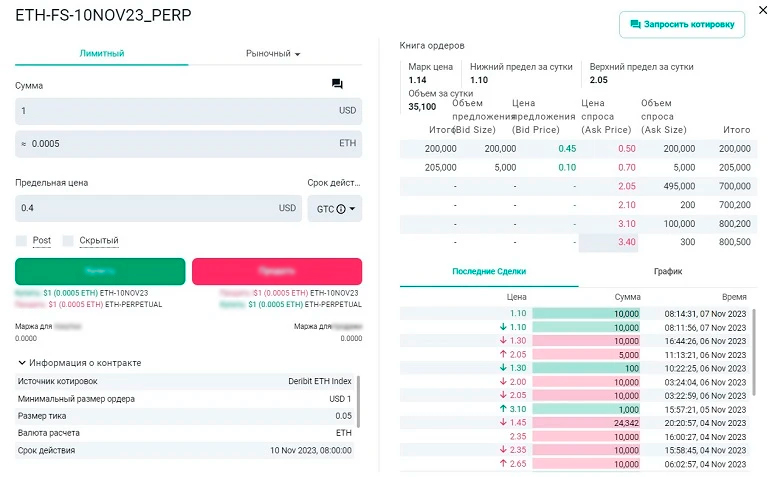Click the speech bubble icon in Запросить котировку
The image size is (775, 477).
(x=635, y=24)
